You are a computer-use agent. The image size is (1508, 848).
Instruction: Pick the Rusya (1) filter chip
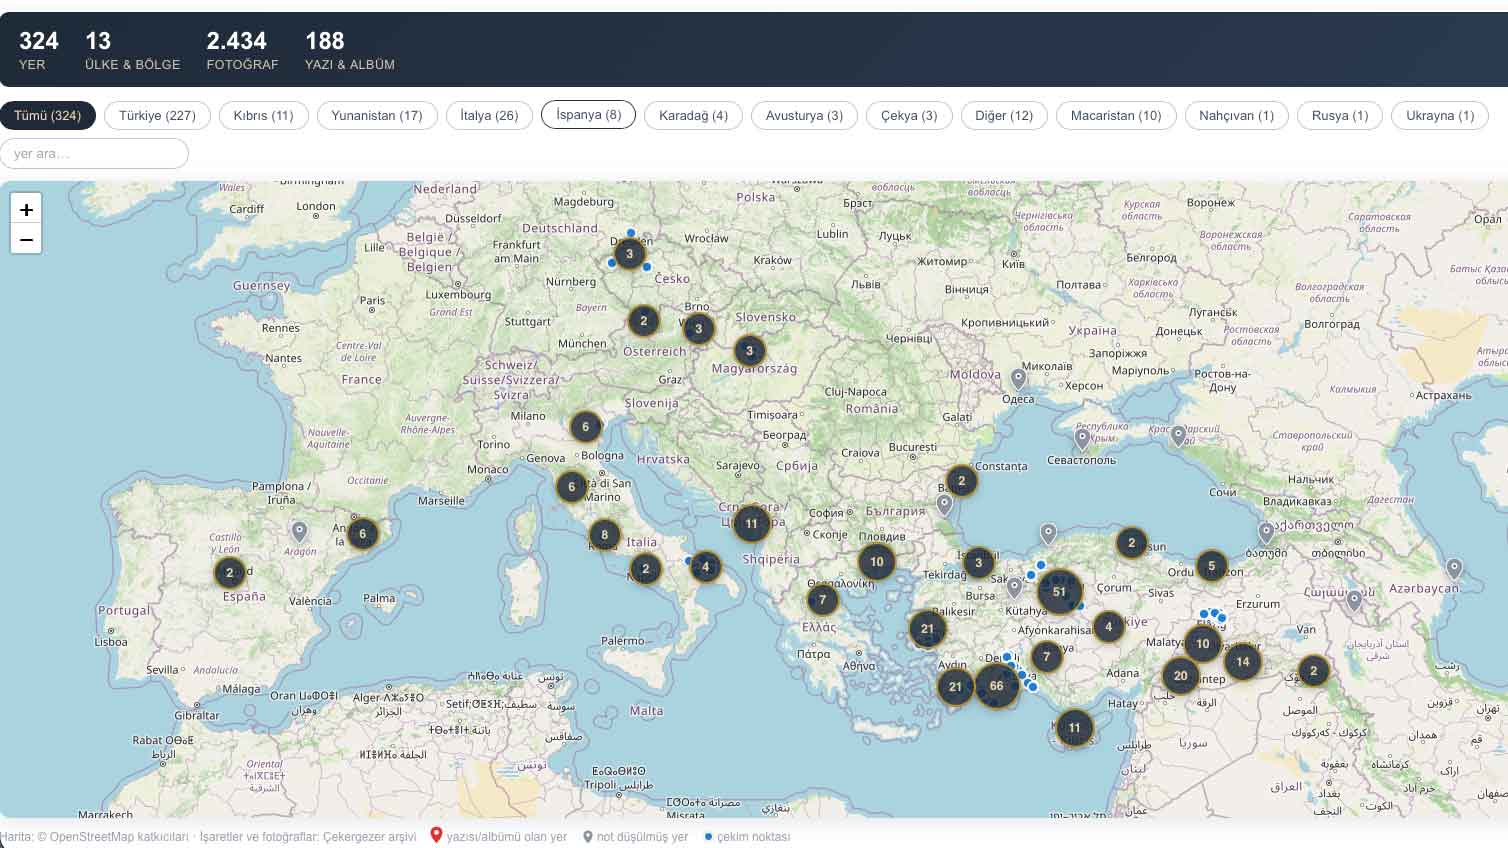(1339, 115)
